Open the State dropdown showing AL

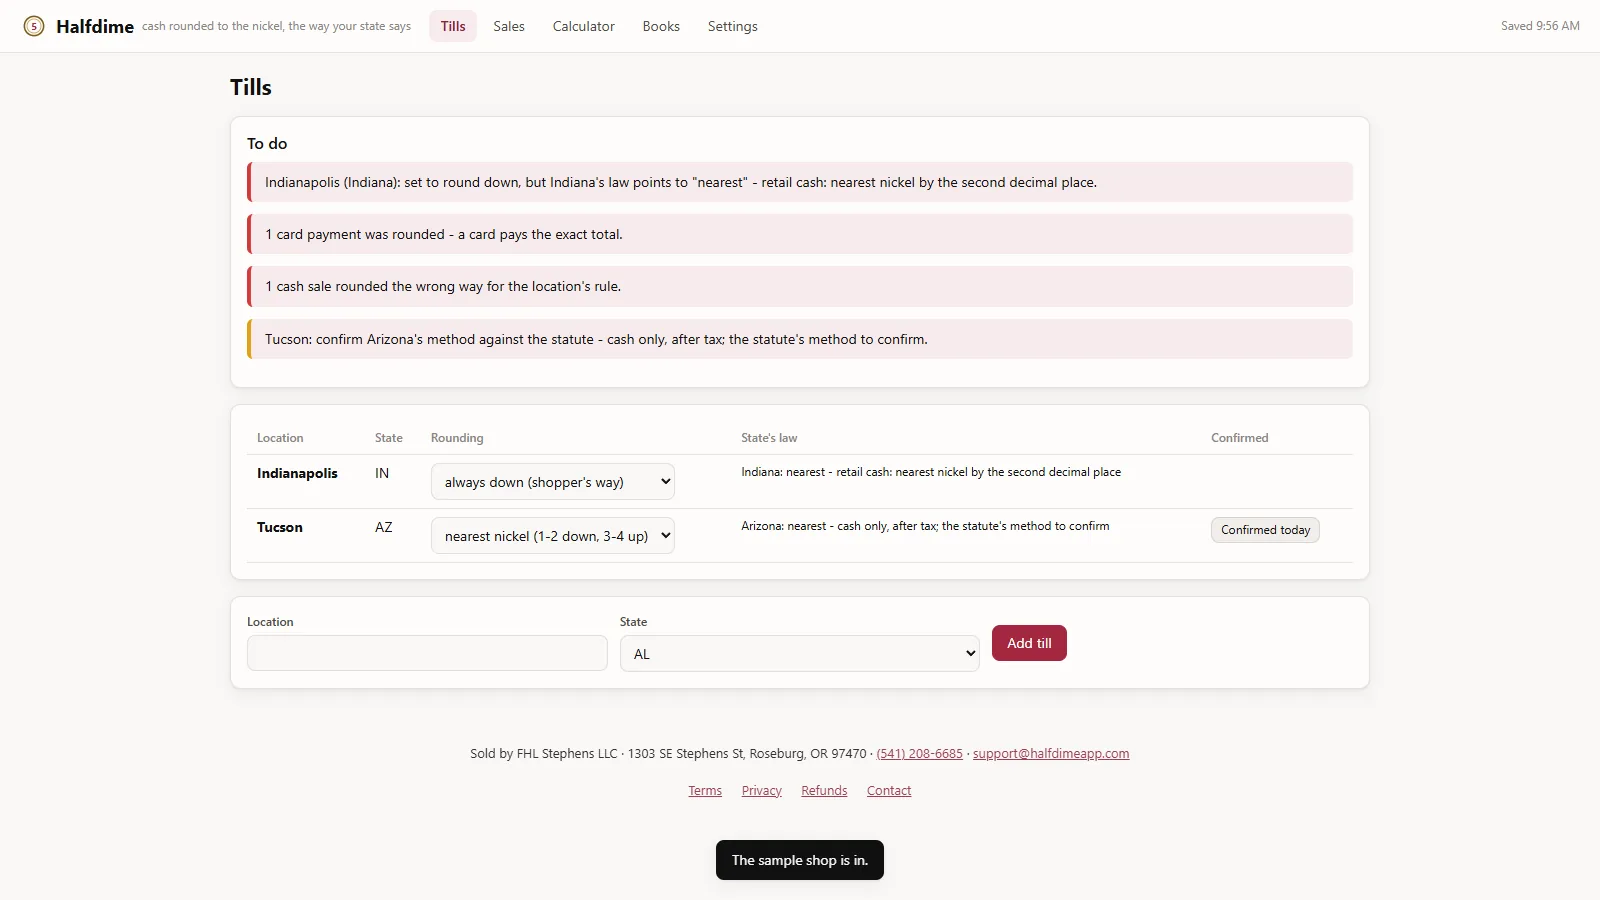pos(800,654)
